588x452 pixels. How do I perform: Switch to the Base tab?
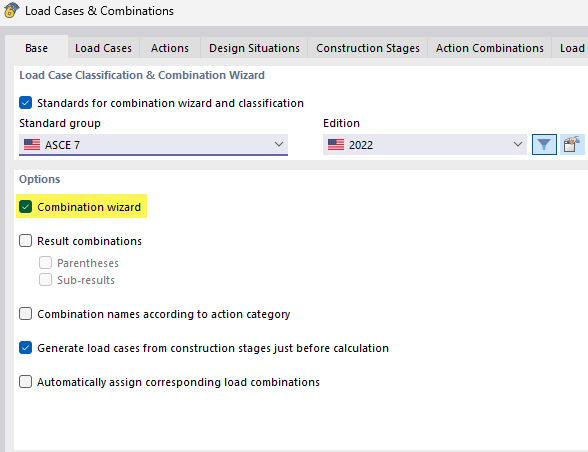tap(36, 48)
